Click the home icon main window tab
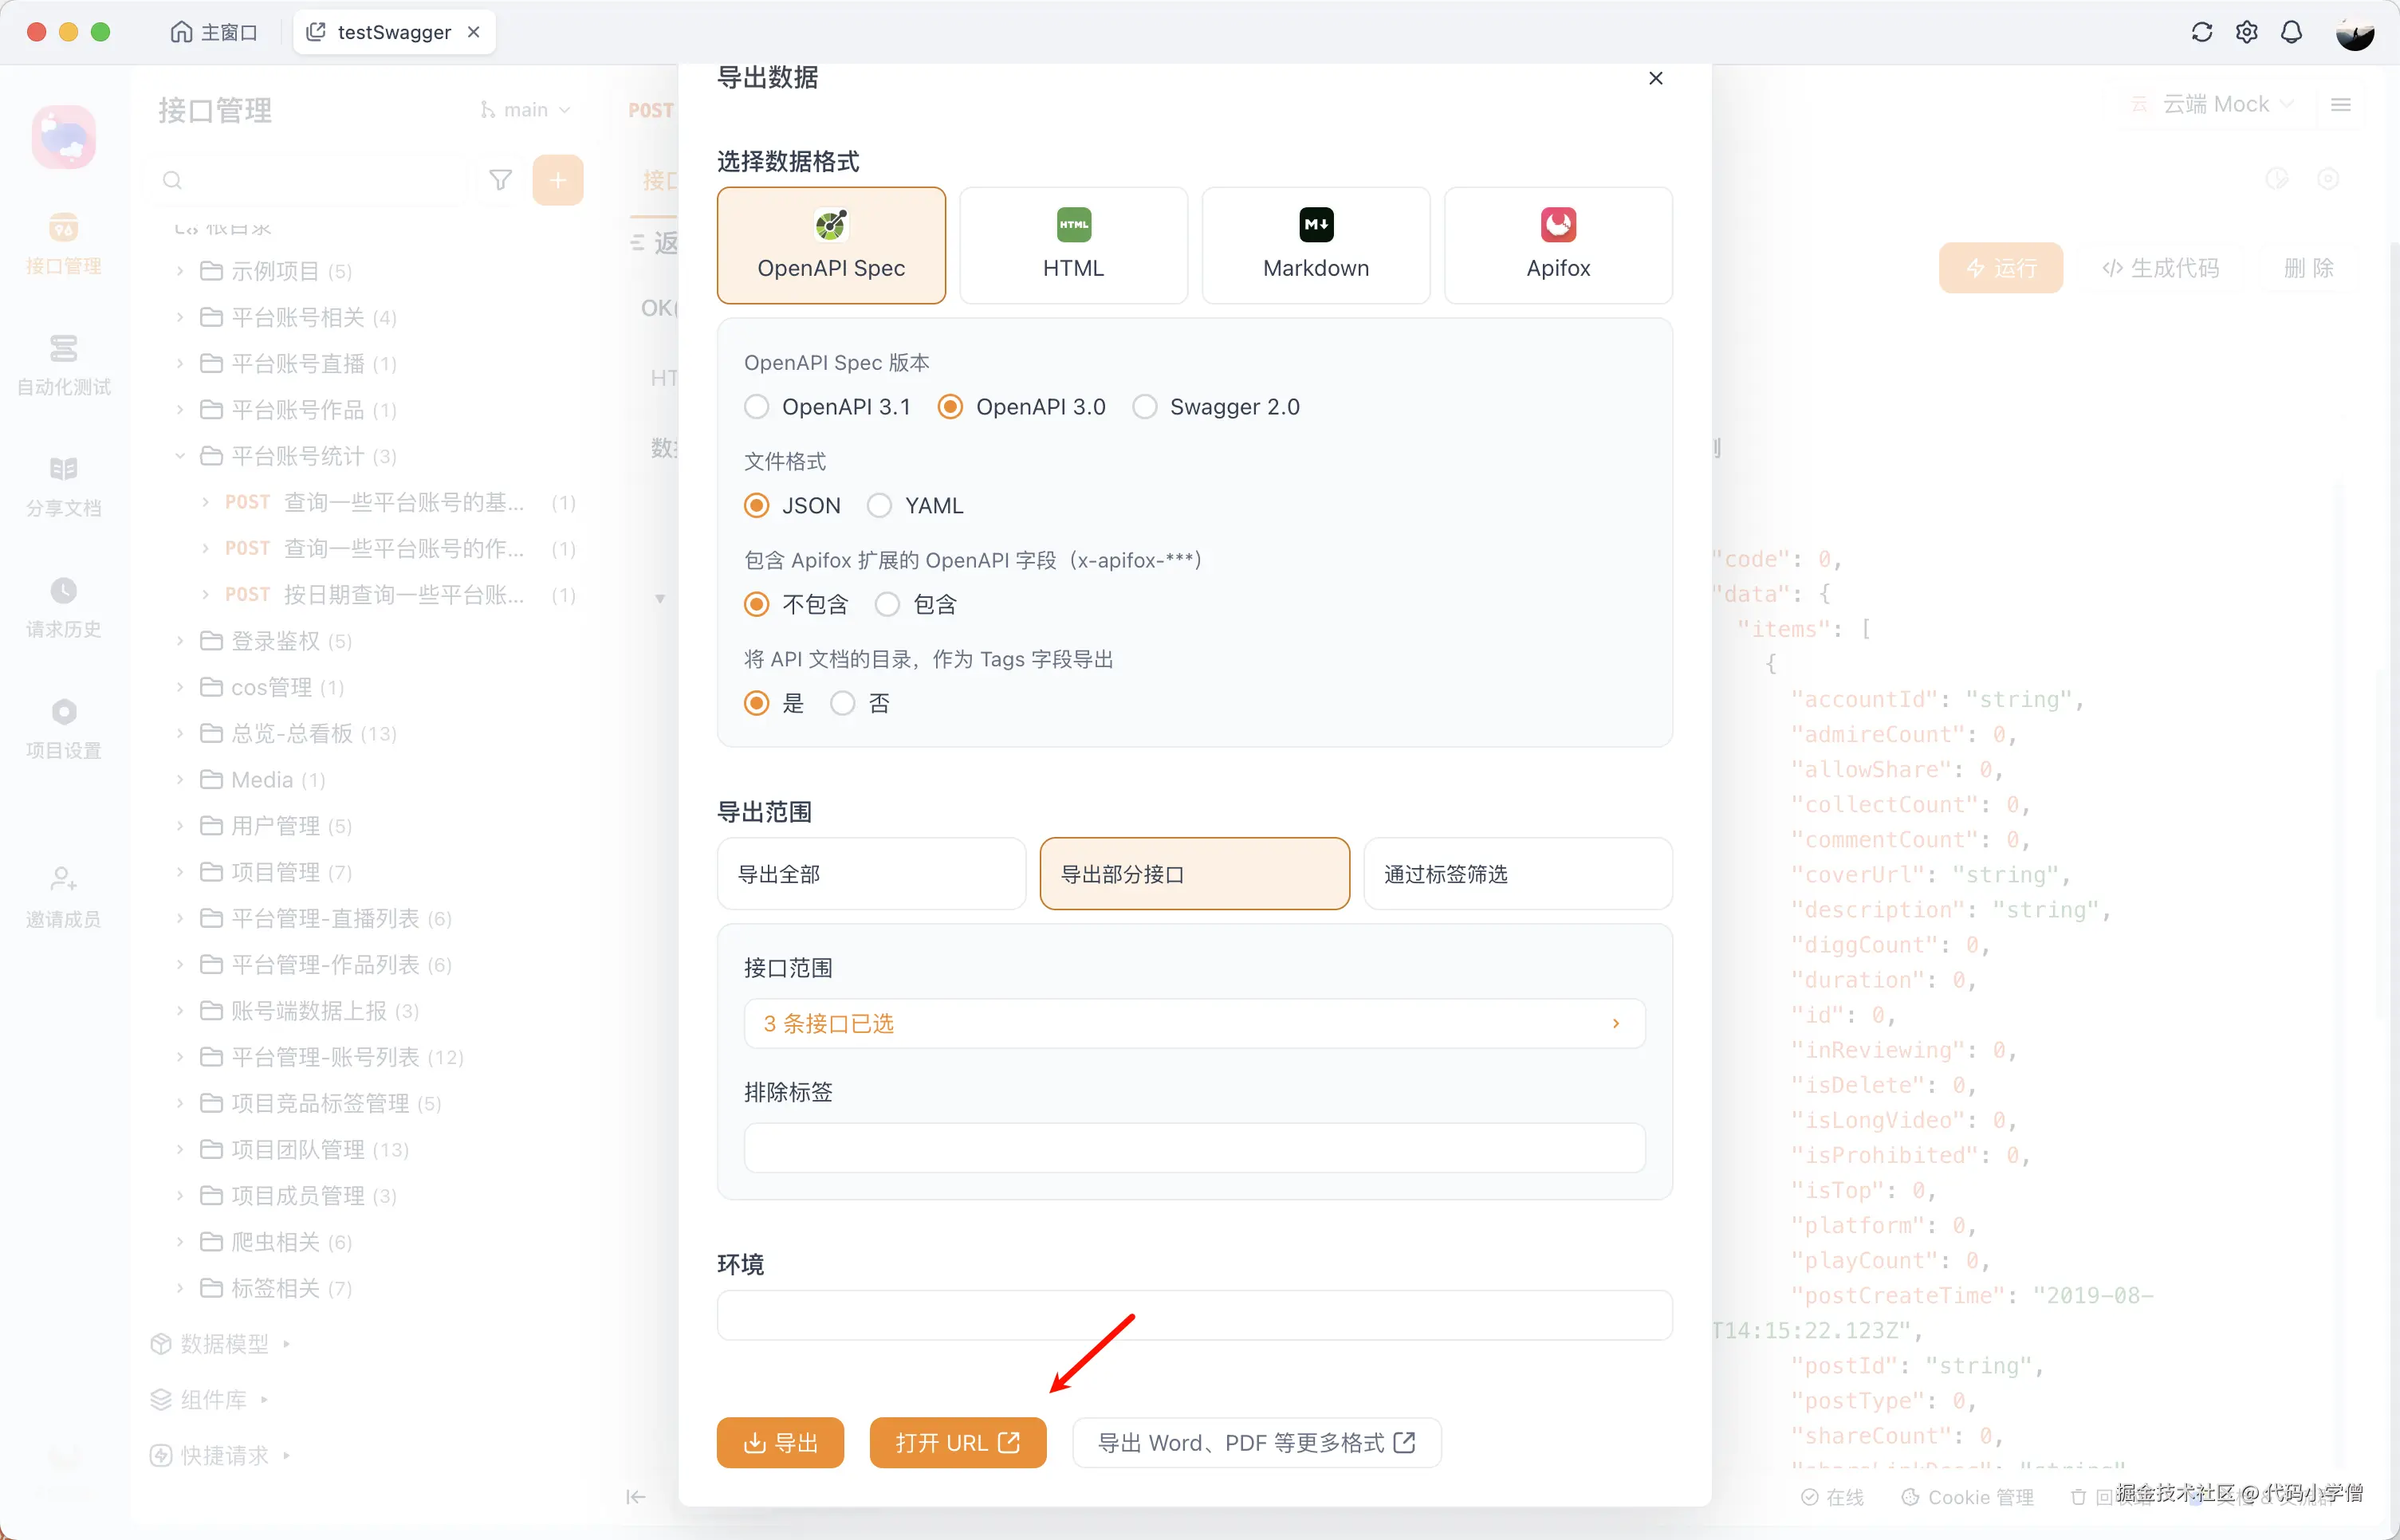This screenshot has width=2400, height=1540. pos(181,32)
